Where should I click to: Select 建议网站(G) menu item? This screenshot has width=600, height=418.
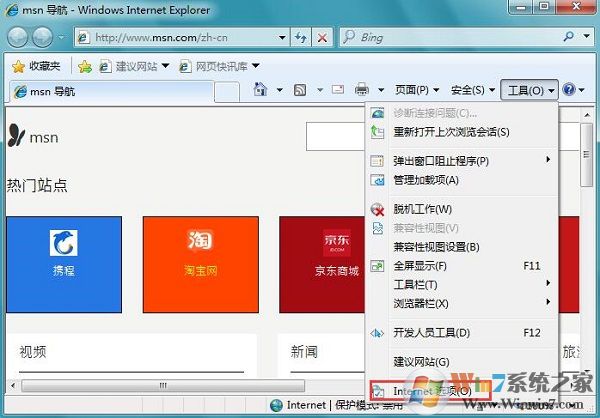click(461, 361)
